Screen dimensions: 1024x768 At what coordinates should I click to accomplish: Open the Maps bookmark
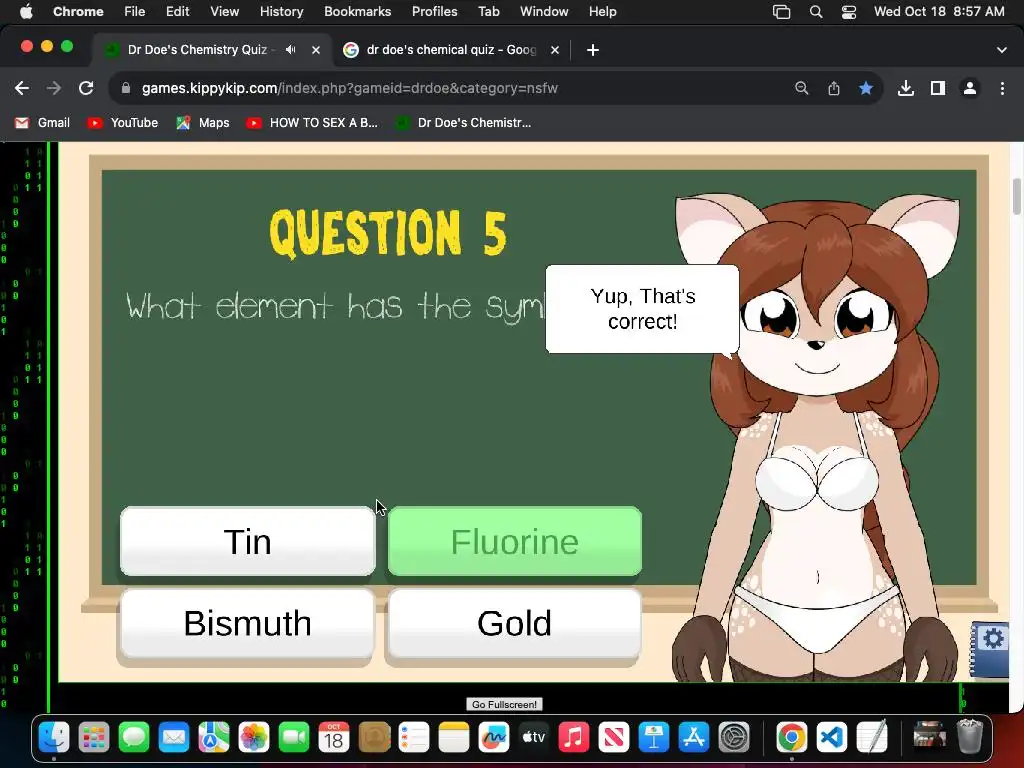pyautogui.click(x=203, y=123)
